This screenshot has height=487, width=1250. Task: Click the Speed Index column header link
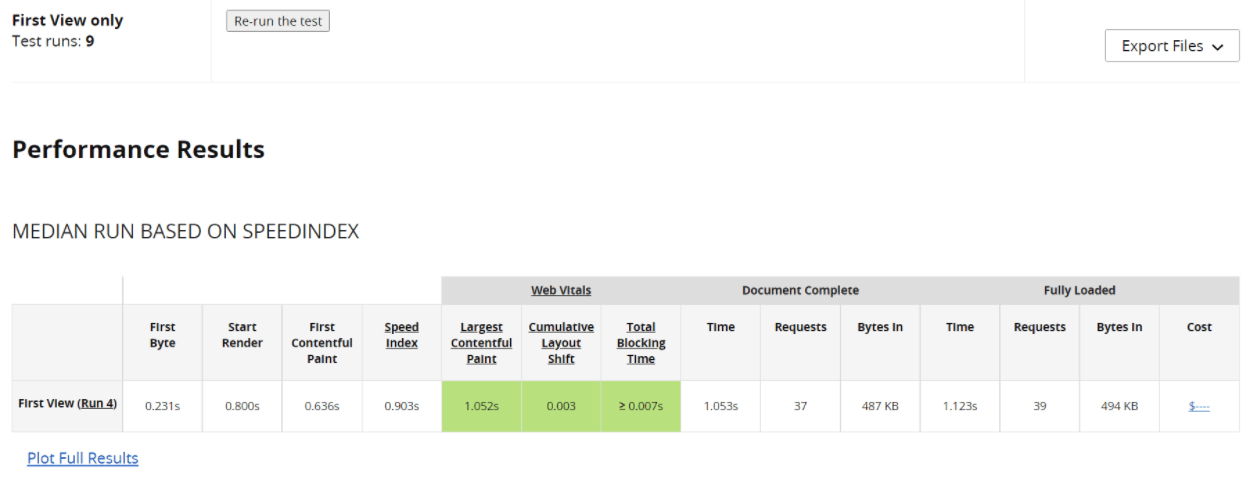[402, 335]
